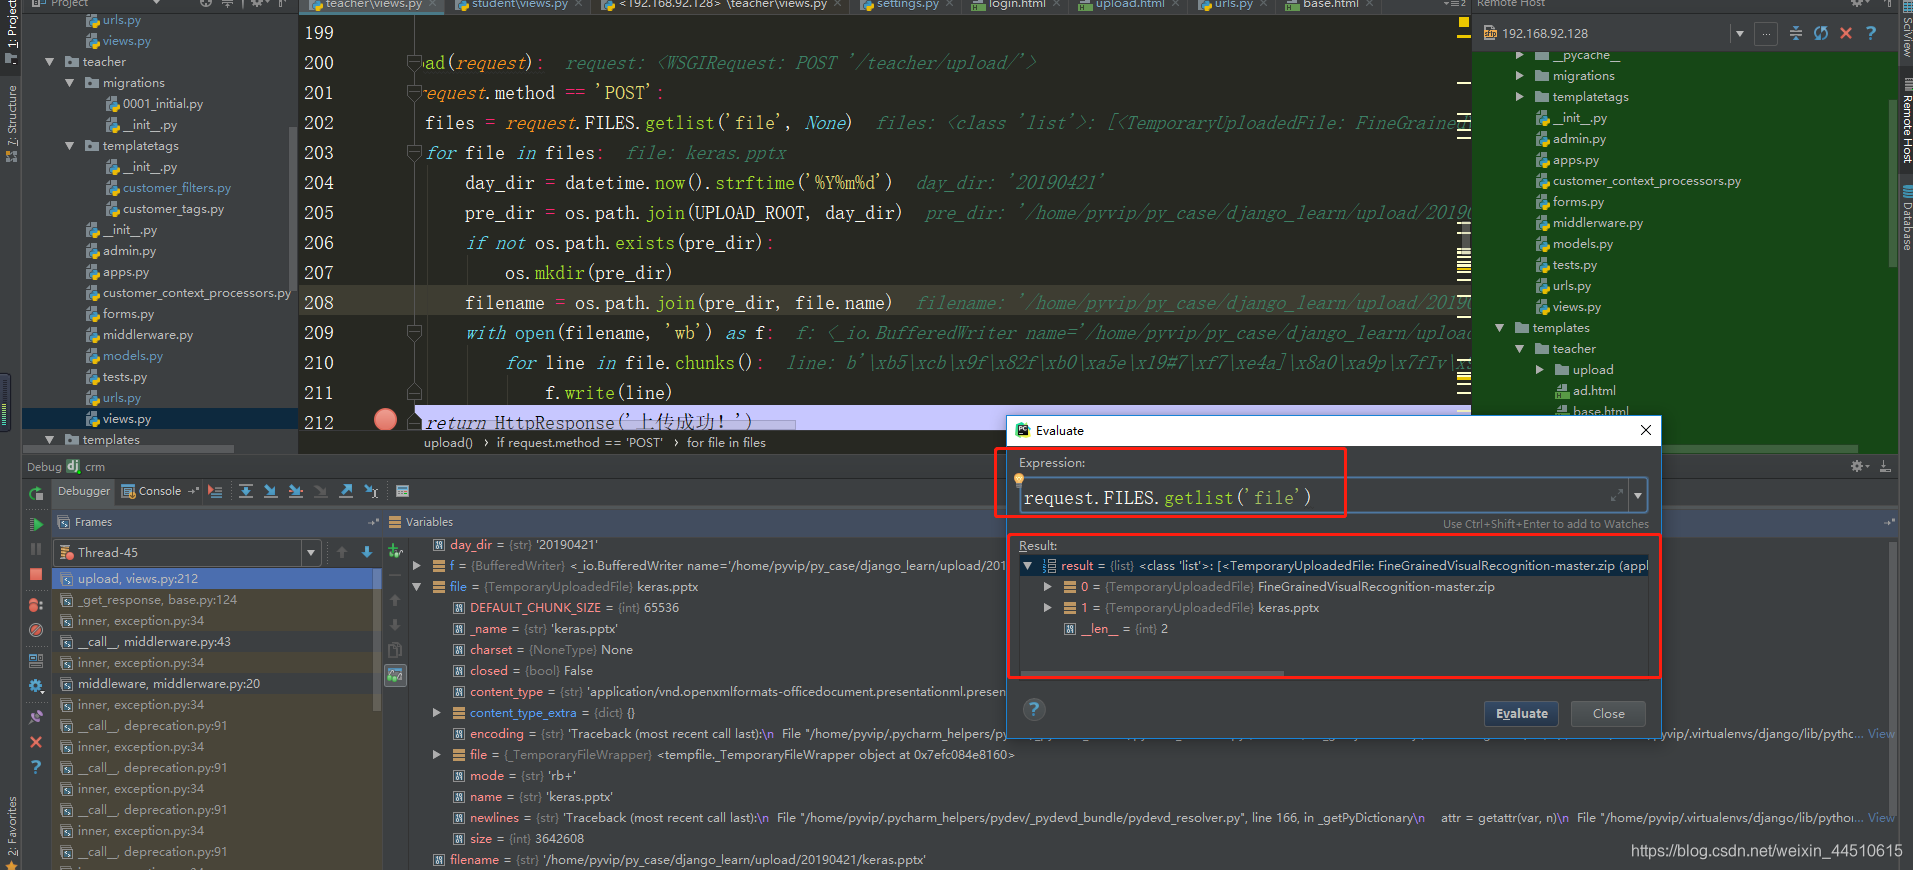This screenshot has width=1913, height=870.
Task: Select the previous frame with up arrow
Action: [342, 552]
